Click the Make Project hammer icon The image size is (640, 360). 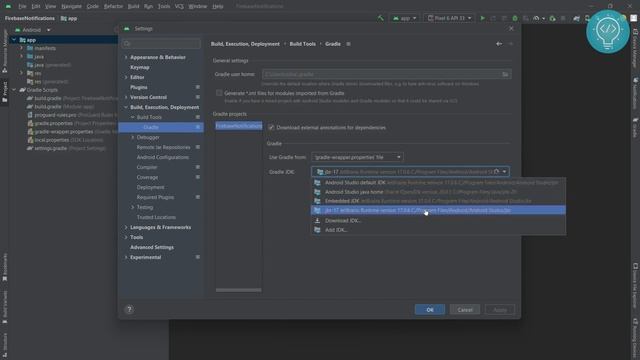(380, 18)
